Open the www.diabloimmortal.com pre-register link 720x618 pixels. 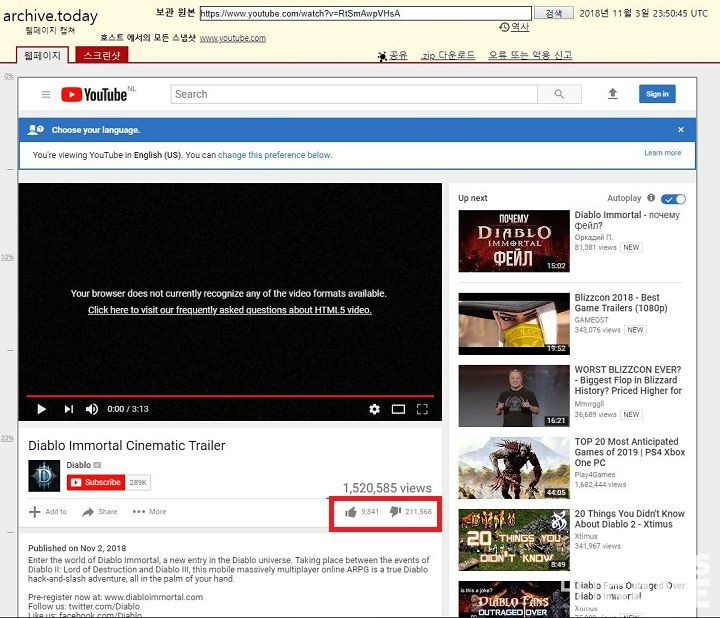[154, 597]
